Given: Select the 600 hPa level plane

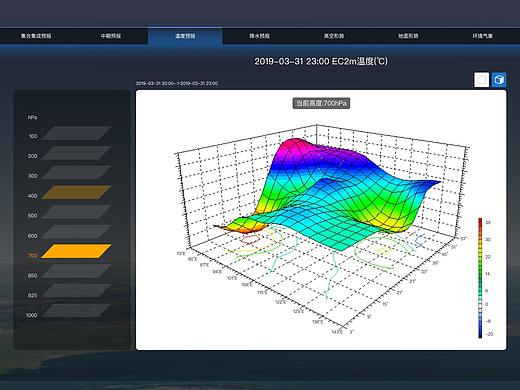Looking at the screenshot, I should (x=76, y=232).
